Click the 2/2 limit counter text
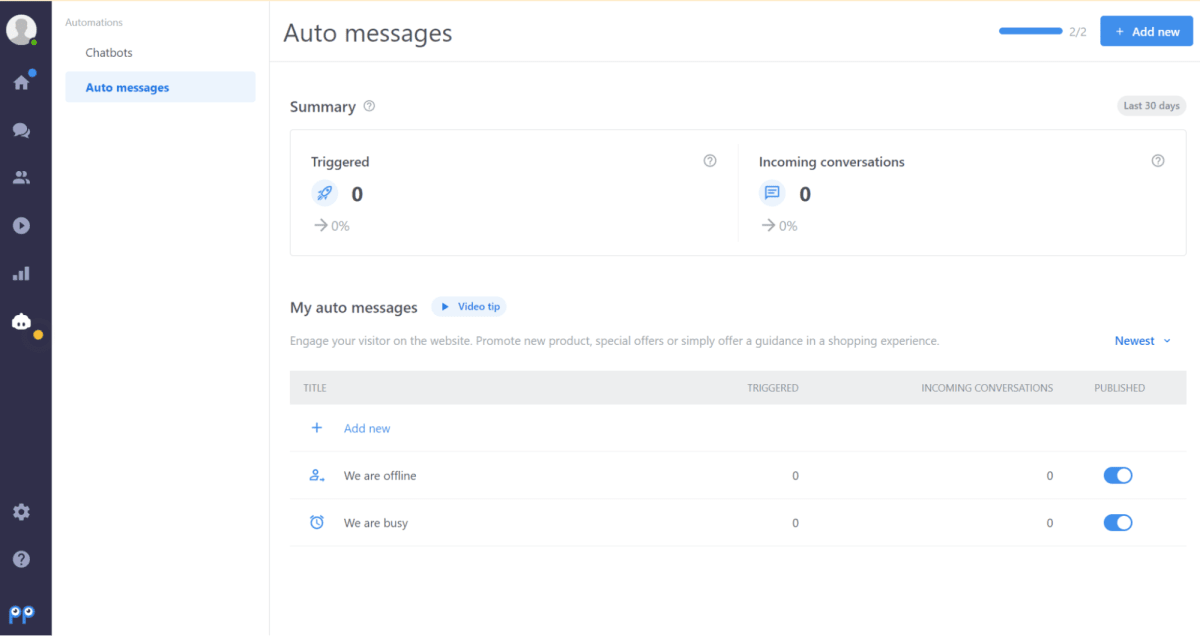Image resolution: width=1200 pixels, height=636 pixels. pos(1078,32)
